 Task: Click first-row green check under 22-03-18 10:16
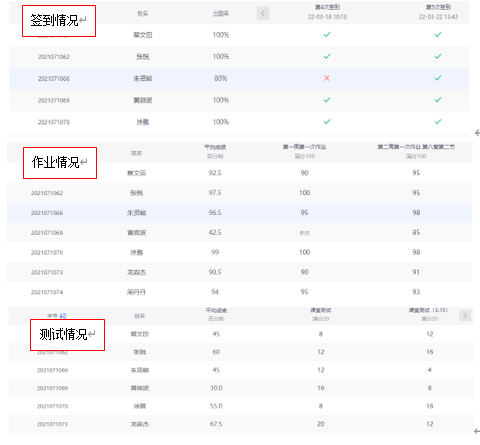click(327, 34)
